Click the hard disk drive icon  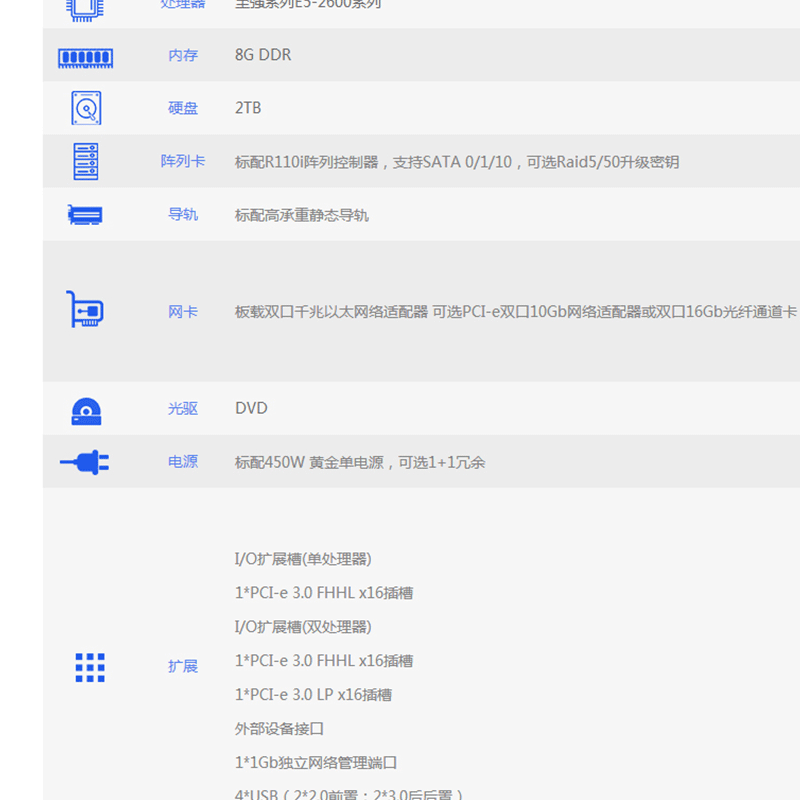(86, 108)
